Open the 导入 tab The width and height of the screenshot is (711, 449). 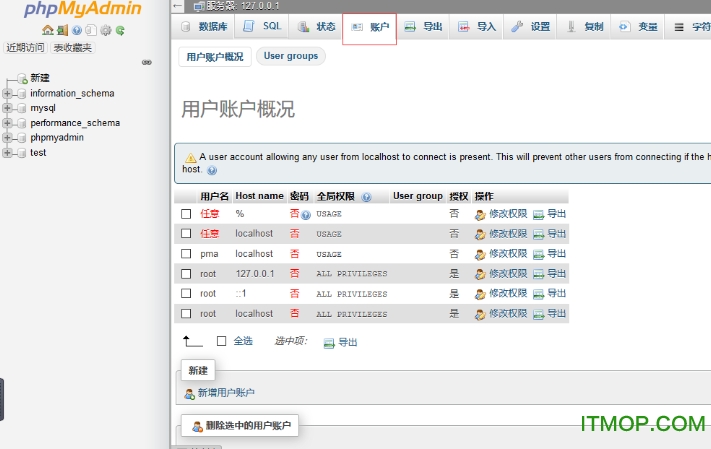pos(477,27)
